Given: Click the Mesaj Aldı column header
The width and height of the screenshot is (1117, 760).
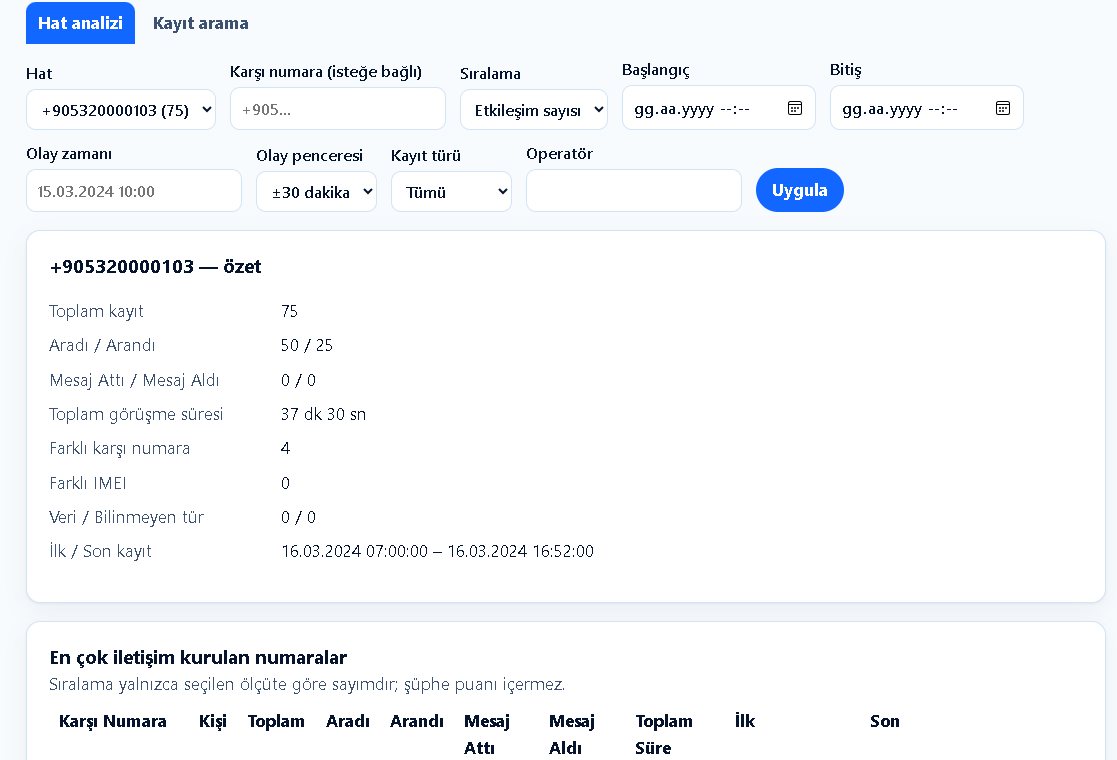Looking at the screenshot, I should click(571, 734).
